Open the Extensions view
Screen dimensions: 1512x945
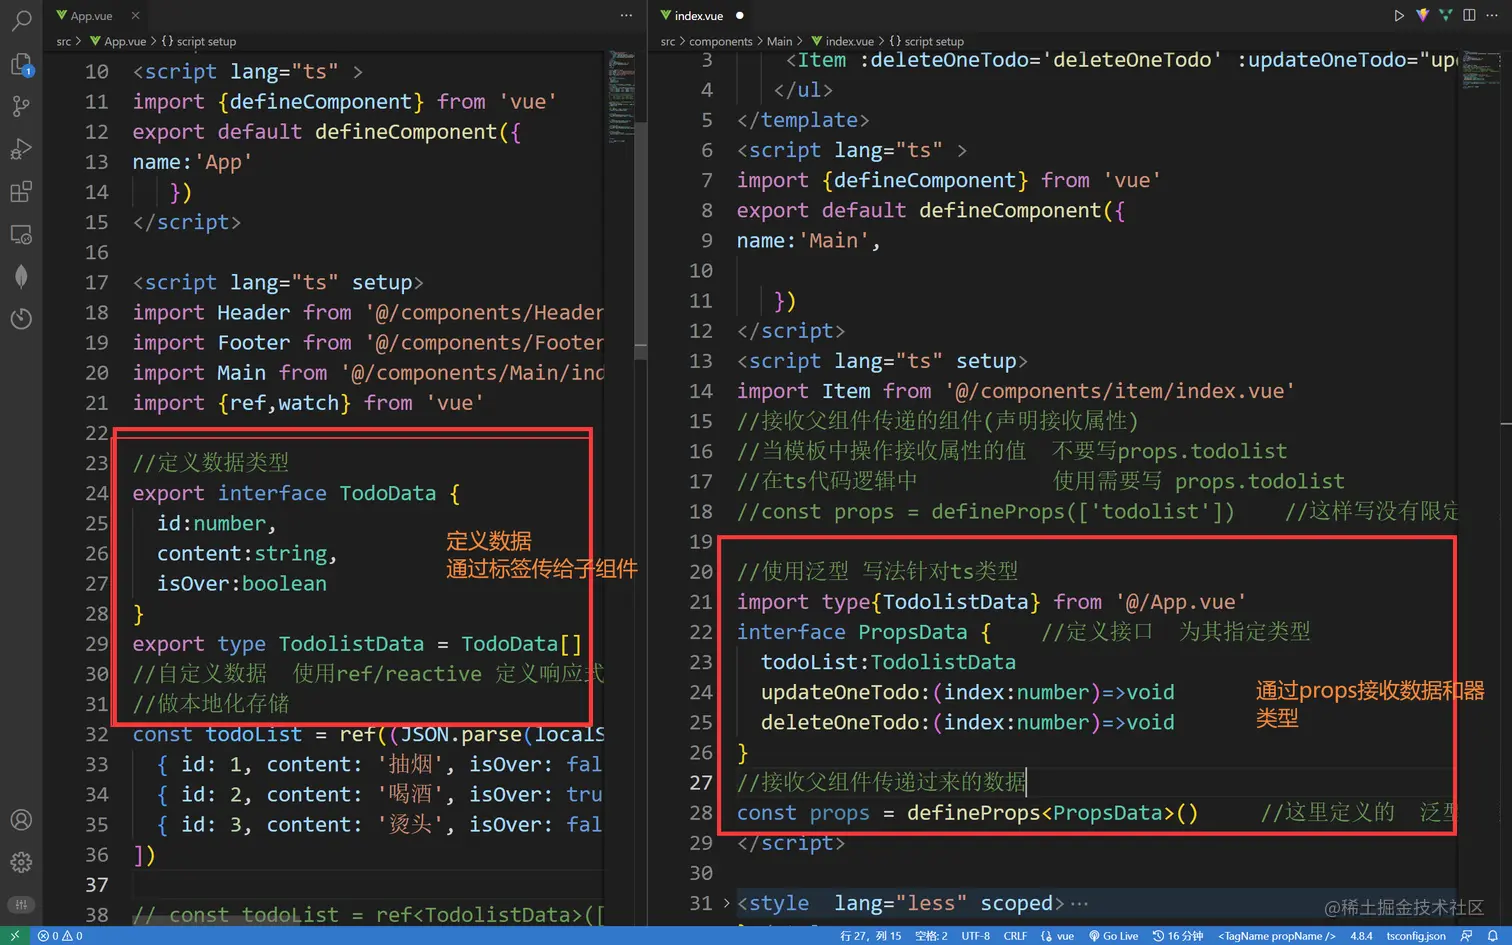point(21,192)
